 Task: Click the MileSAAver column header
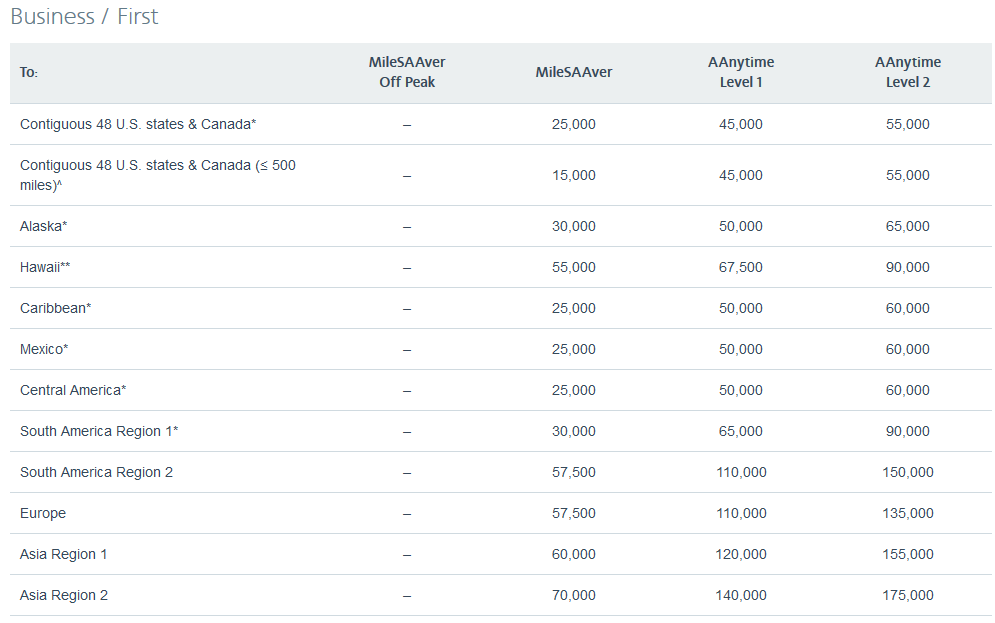574,72
